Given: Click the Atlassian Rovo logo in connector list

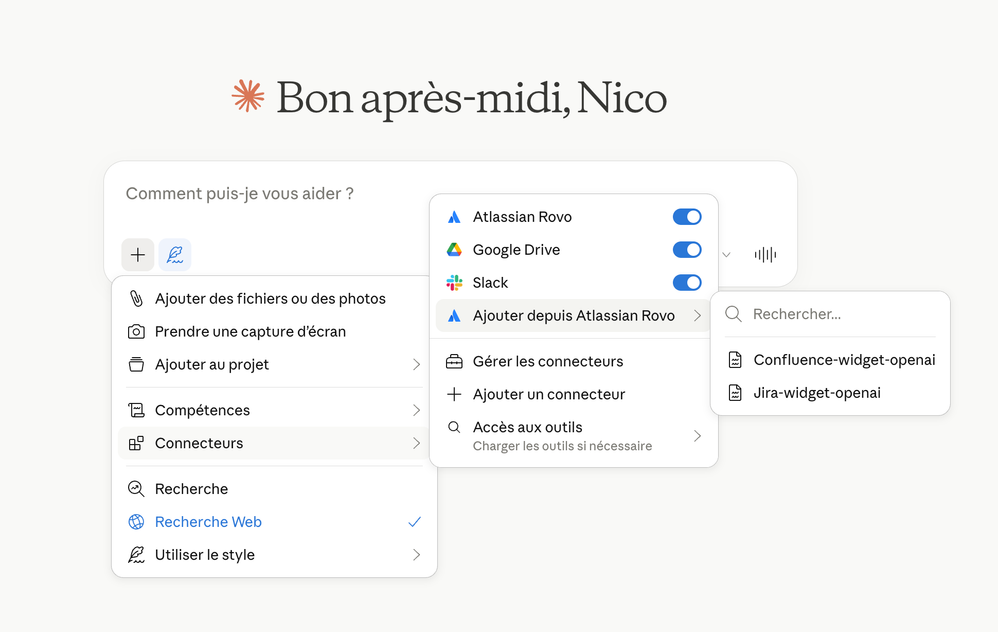Looking at the screenshot, I should point(454,217).
